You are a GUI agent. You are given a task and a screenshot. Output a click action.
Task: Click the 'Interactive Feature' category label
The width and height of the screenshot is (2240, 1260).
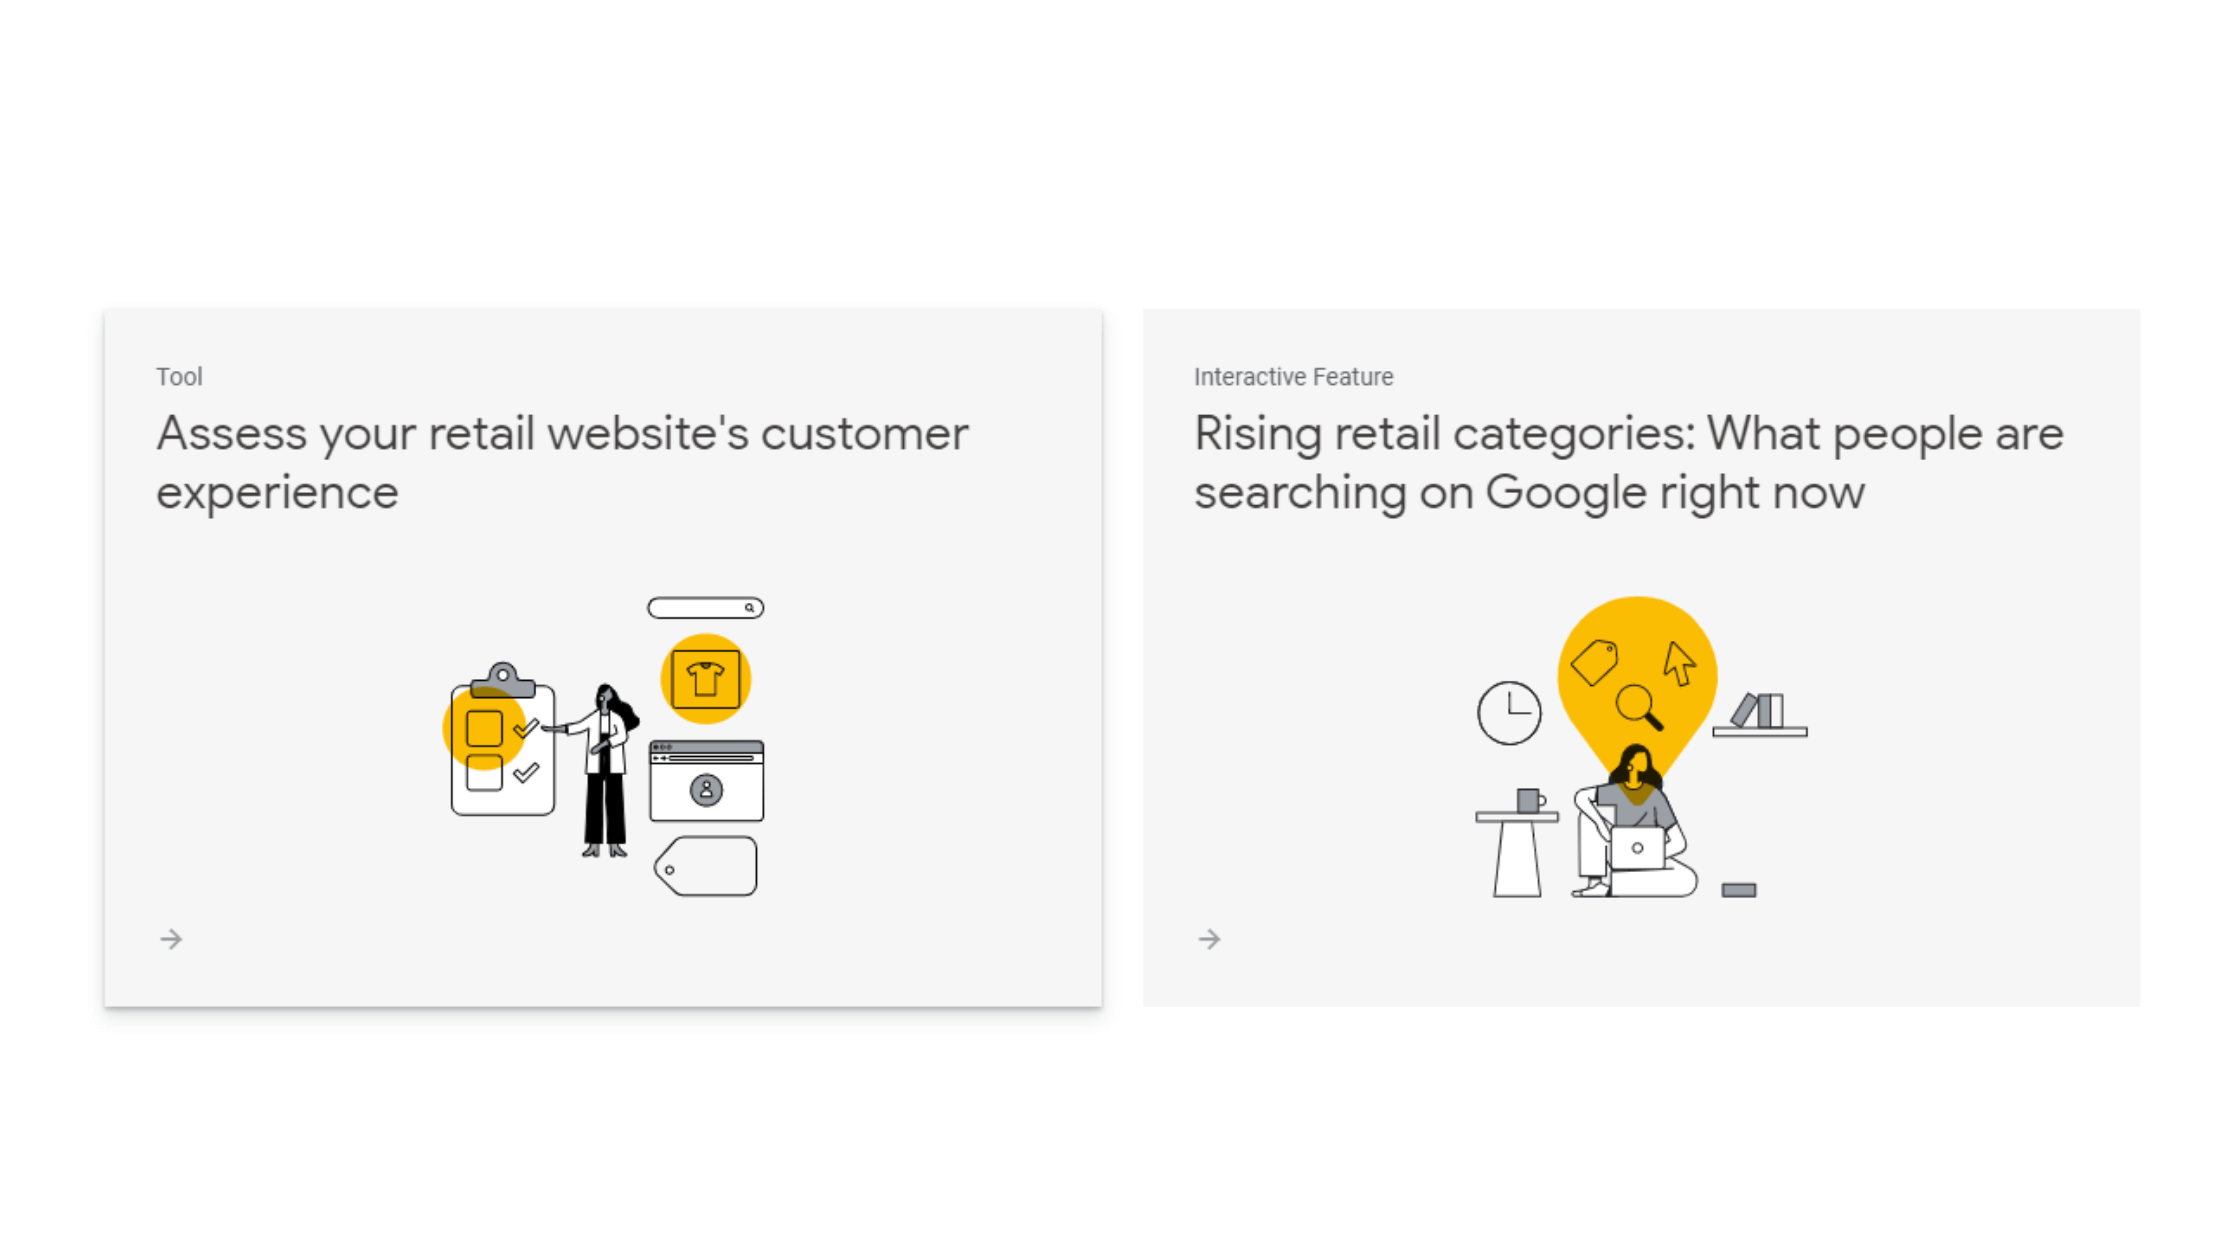click(1293, 377)
